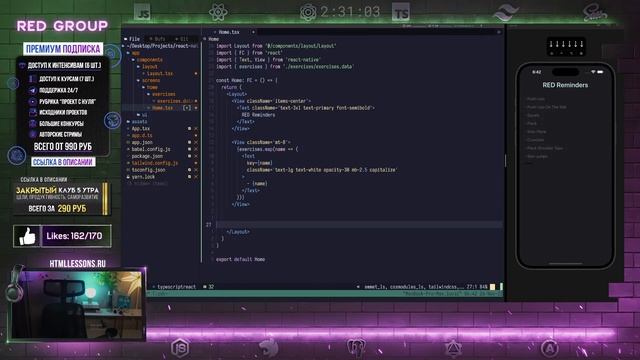
Task: Collapse the home folder
Action: (151, 87)
